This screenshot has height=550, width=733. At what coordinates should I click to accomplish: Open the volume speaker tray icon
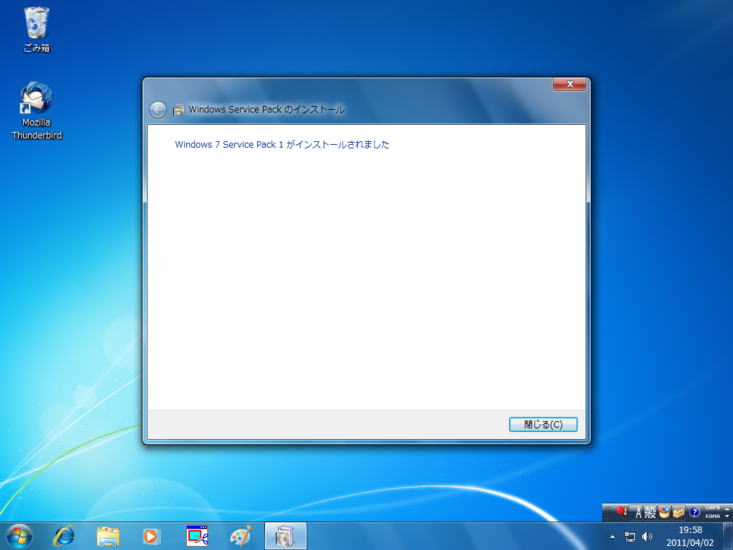click(647, 537)
